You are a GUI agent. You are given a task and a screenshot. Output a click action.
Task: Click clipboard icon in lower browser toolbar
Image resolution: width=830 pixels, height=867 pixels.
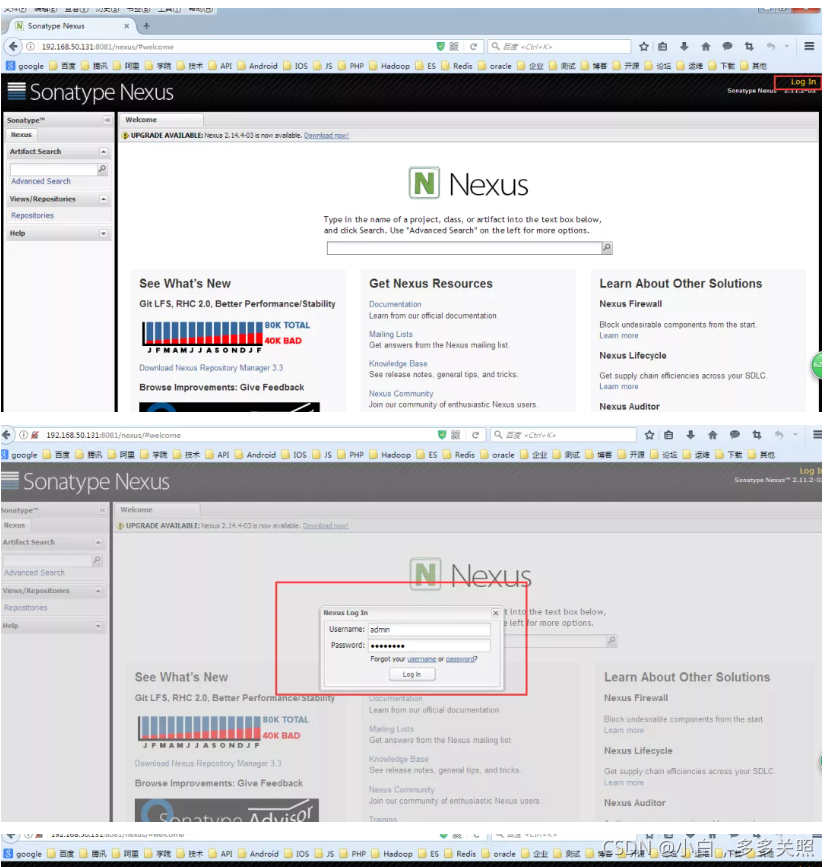point(669,435)
